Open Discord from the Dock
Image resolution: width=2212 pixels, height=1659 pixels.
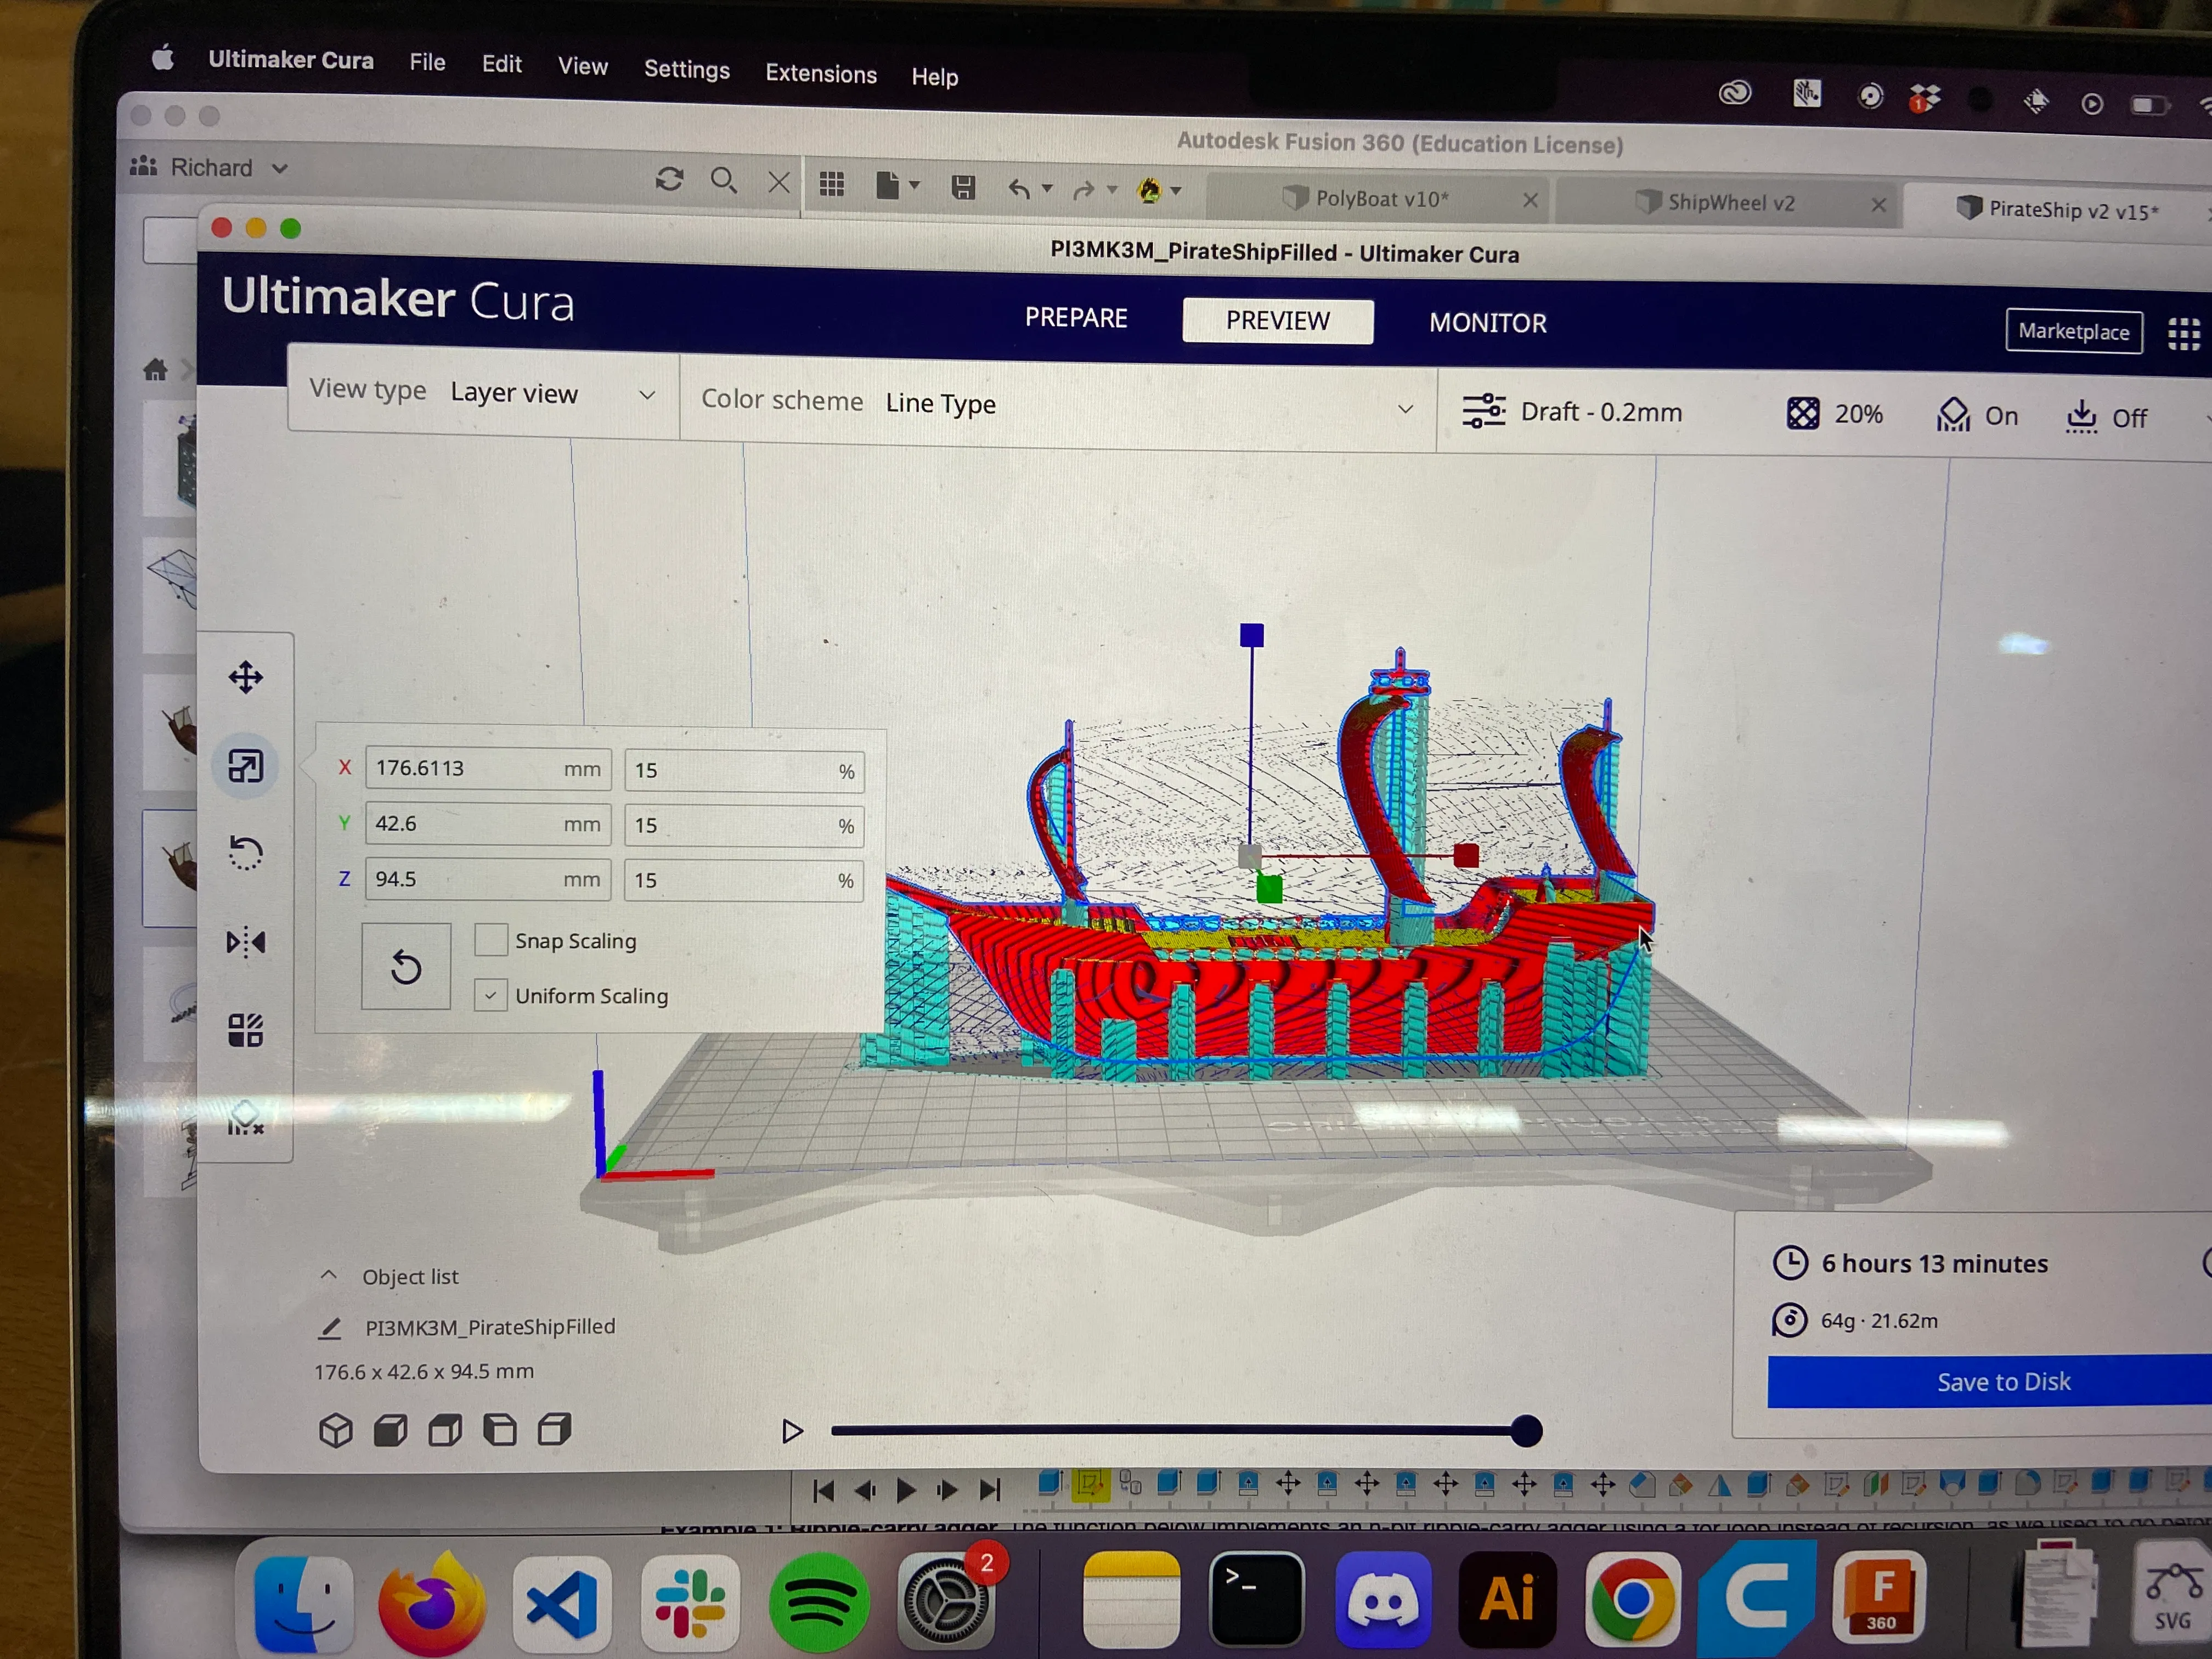point(1383,1599)
